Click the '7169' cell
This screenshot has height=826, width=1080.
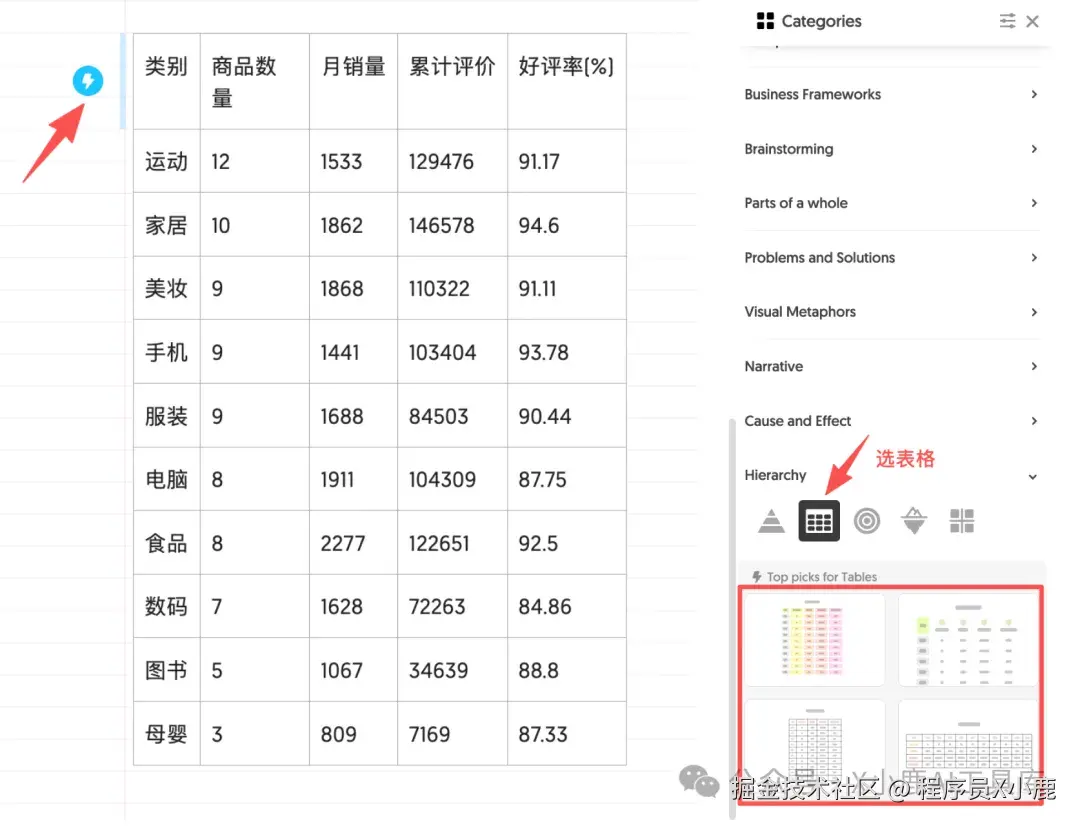[453, 734]
